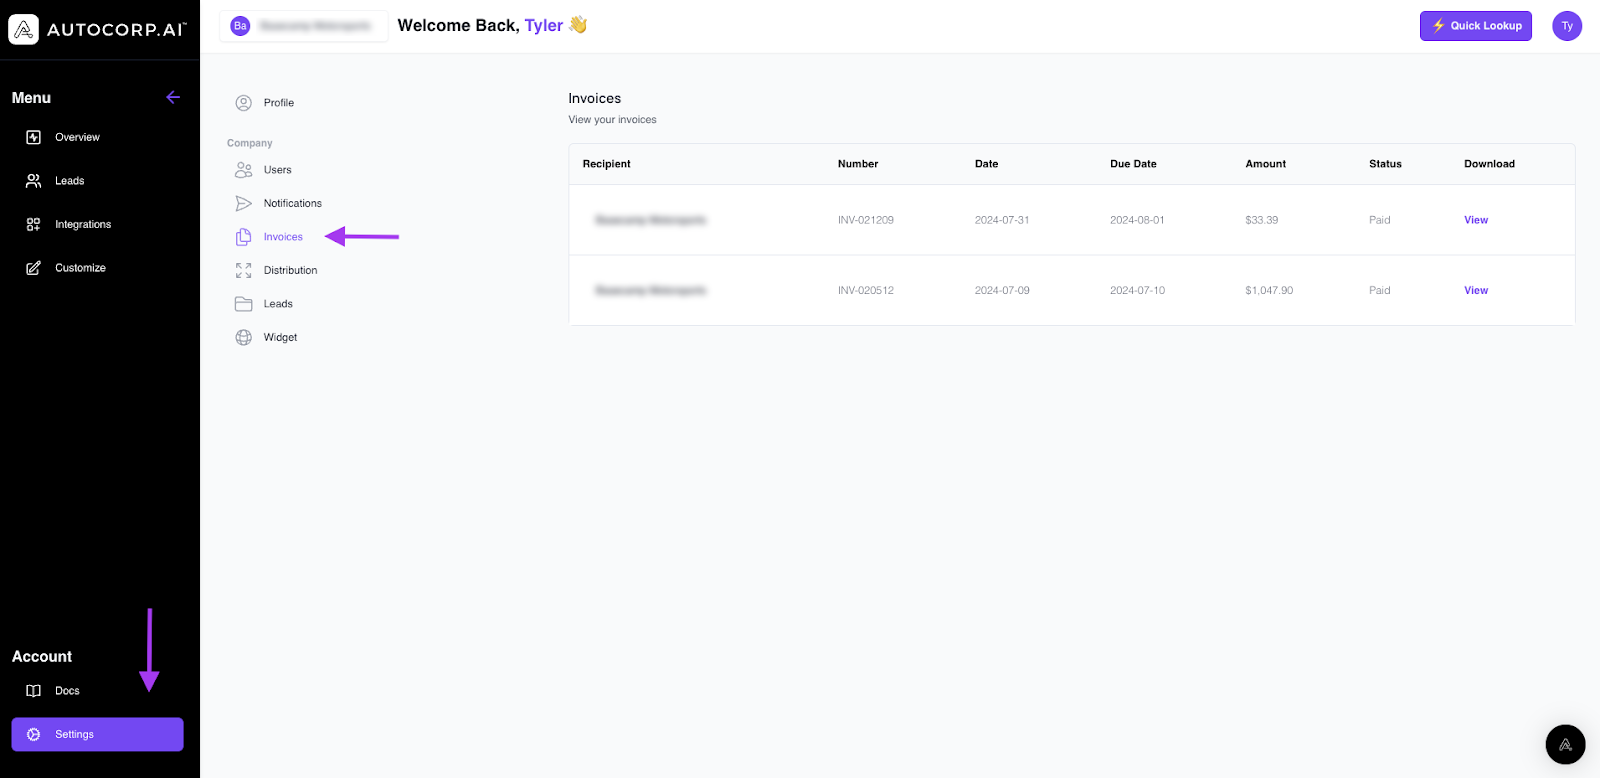Viewport: 1600px width, 778px height.
Task: Go to company Users settings
Action: tap(277, 170)
